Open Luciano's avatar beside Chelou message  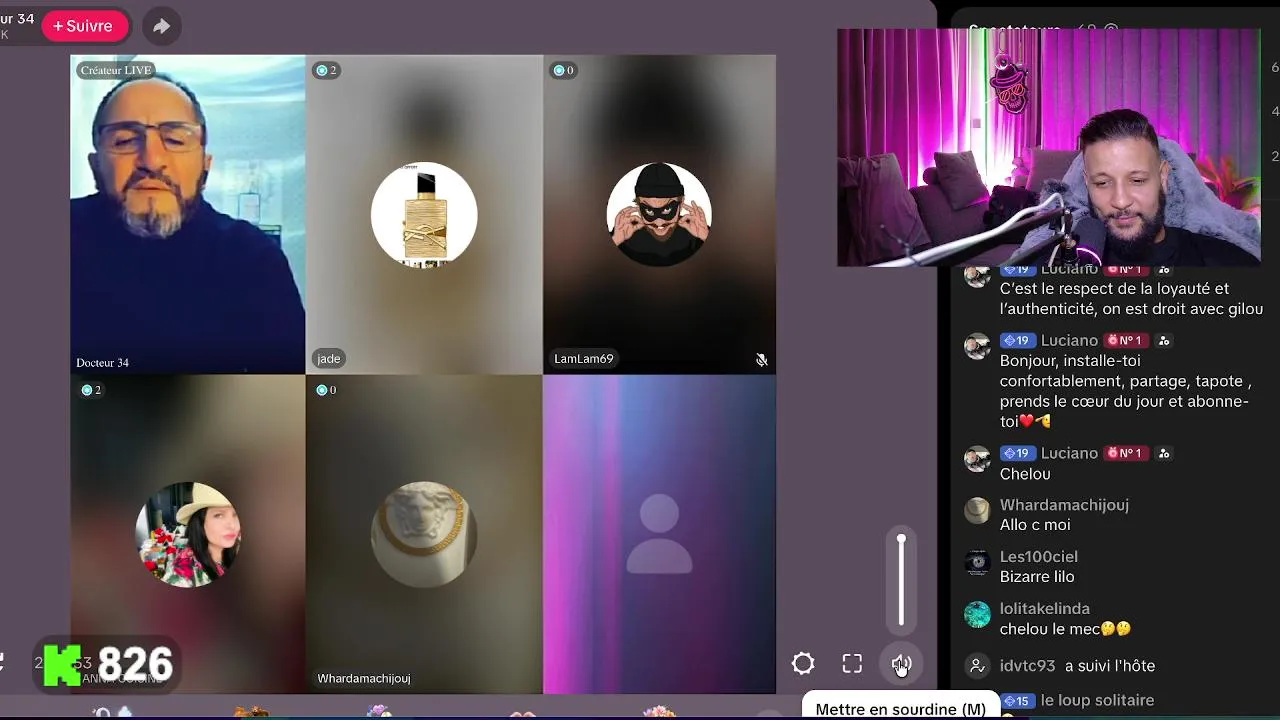[x=977, y=459]
